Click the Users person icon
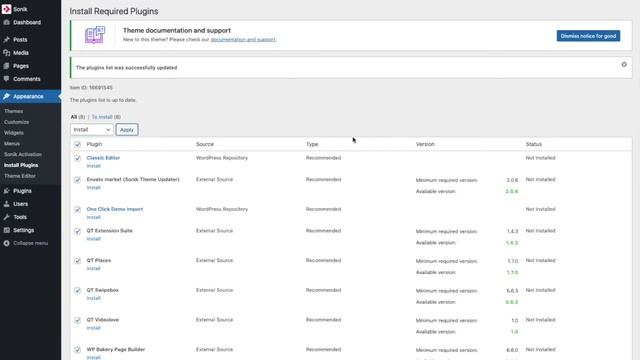The height and width of the screenshot is (360, 640). (x=6, y=204)
